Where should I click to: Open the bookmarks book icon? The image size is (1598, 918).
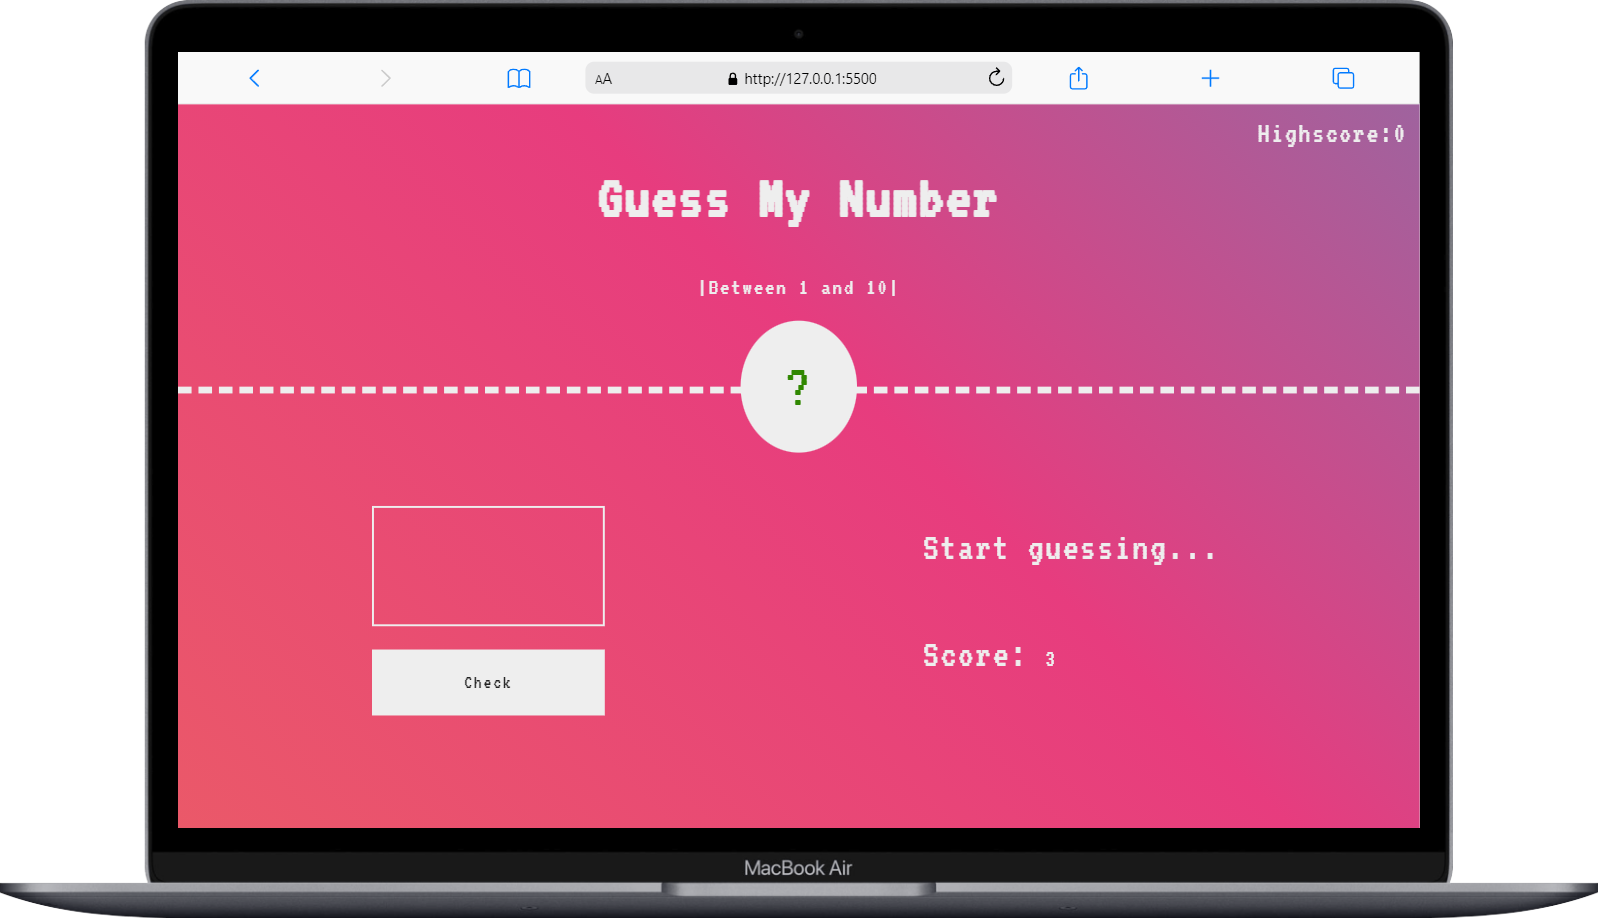pos(518,78)
